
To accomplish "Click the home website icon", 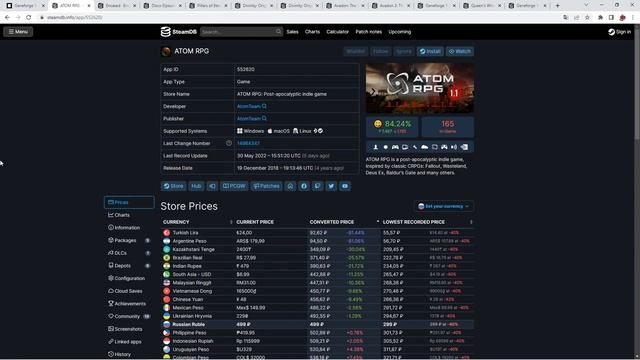I will coord(290,186).
